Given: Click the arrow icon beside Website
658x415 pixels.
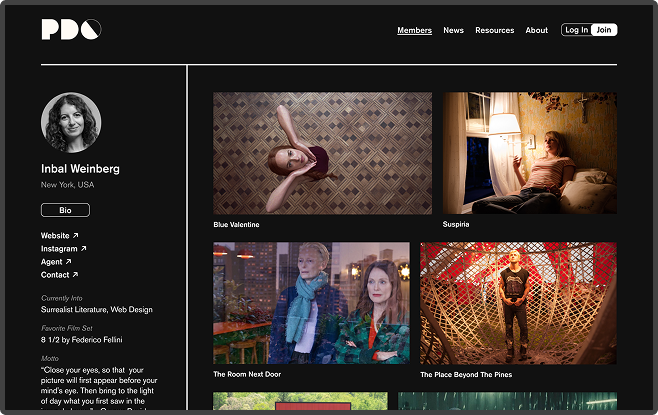Looking at the screenshot, I should pyautogui.click(x=75, y=236).
